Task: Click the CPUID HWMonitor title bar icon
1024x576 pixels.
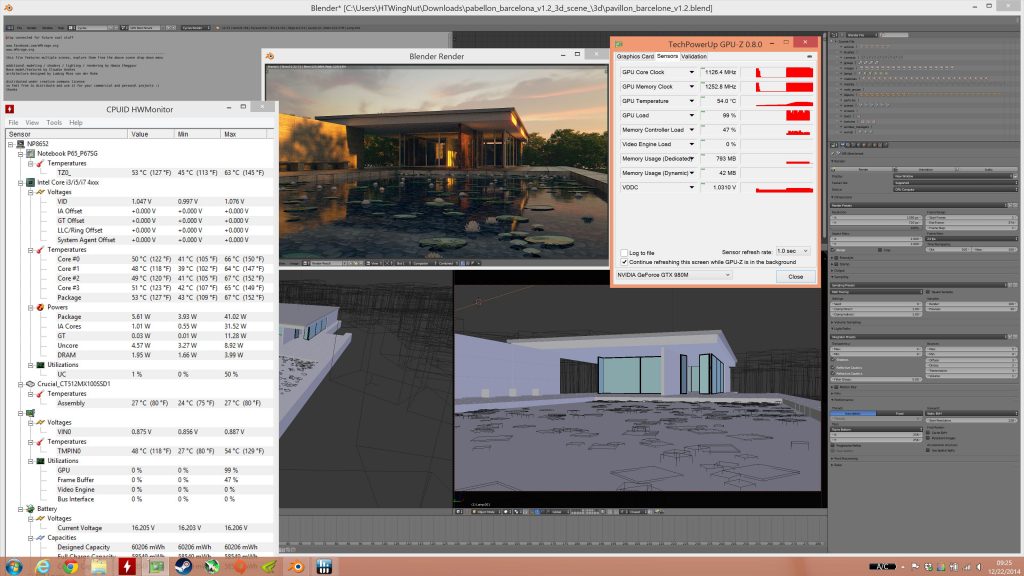Action: tap(9, 109)
